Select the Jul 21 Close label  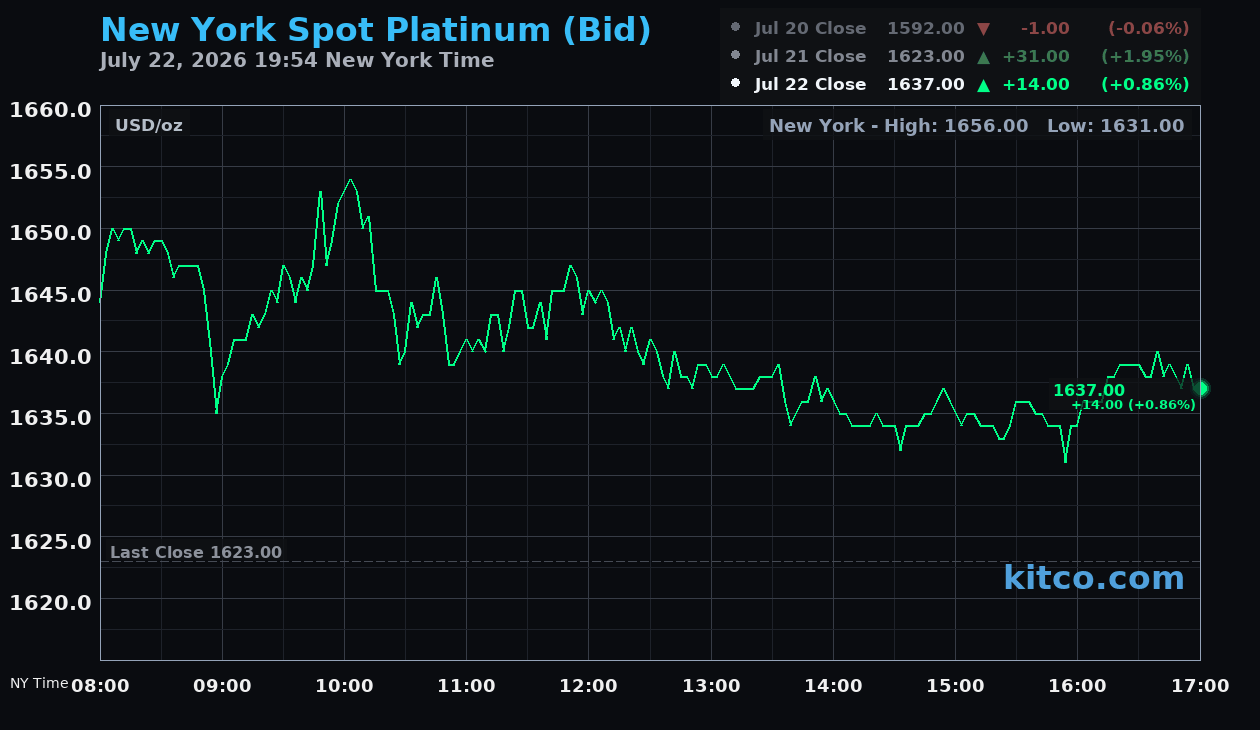(x=811, y=56)
